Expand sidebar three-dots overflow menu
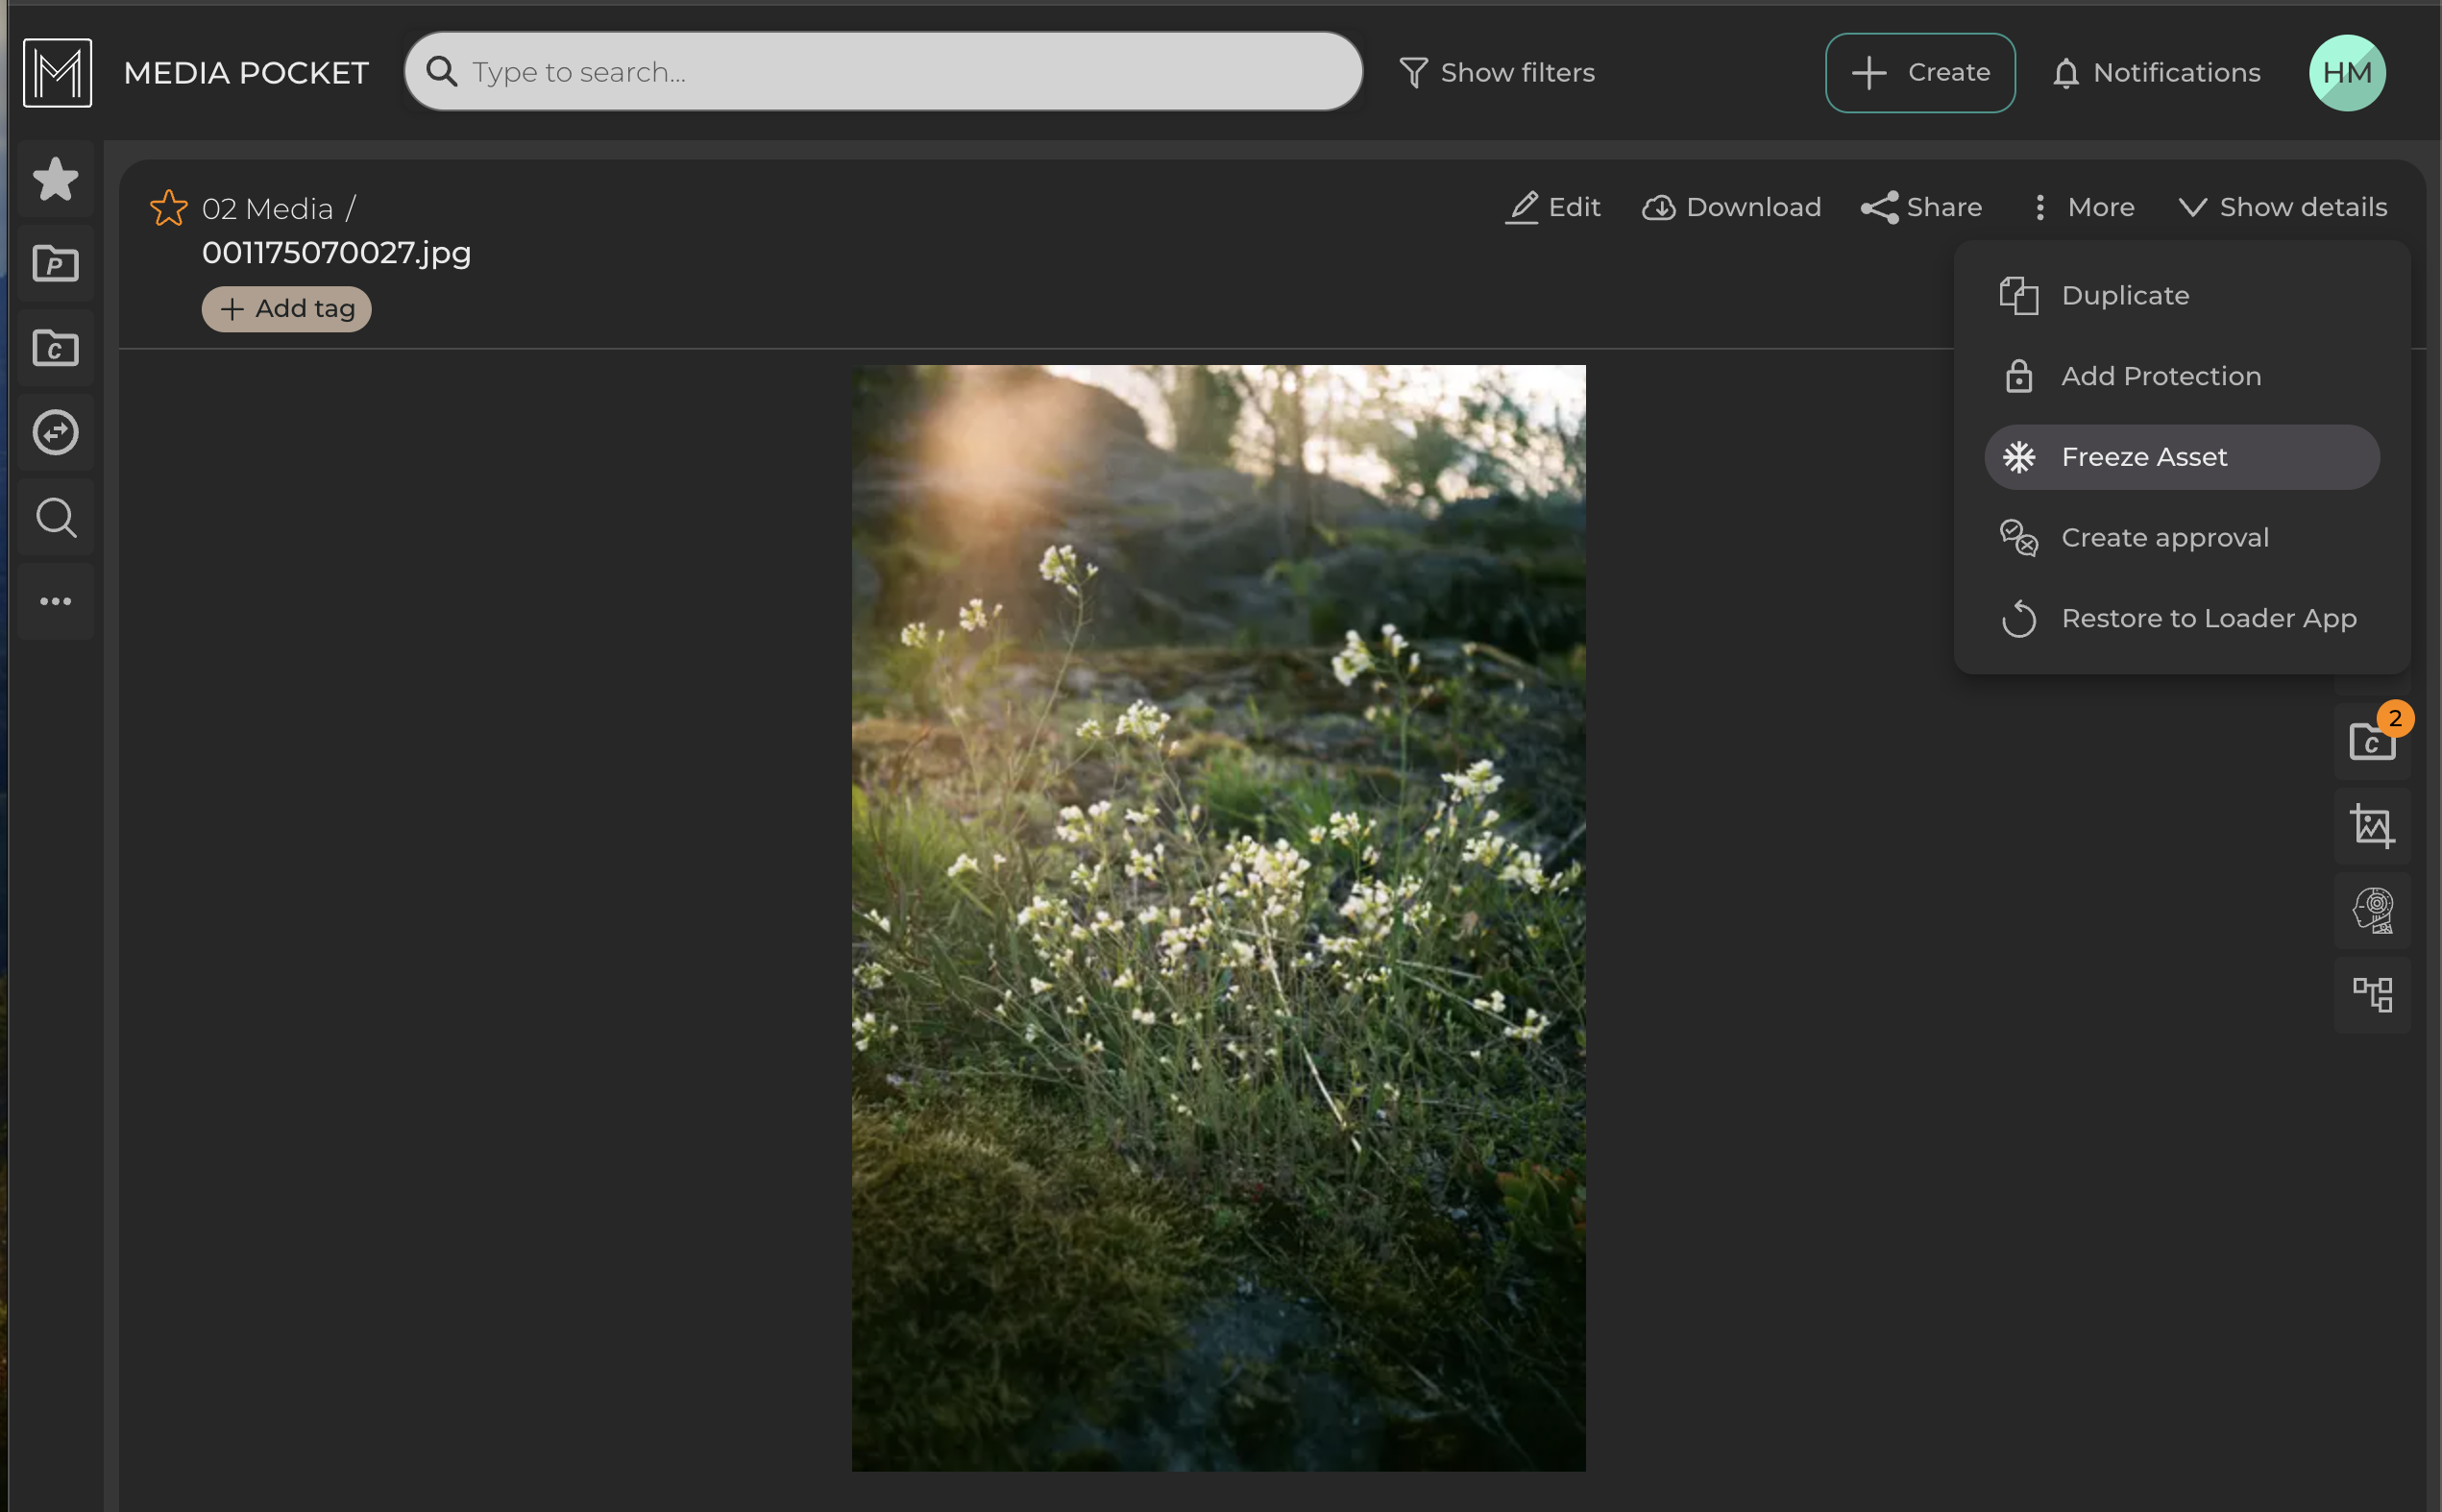This screenshot has height=1512, width=2442. point(55,601)
